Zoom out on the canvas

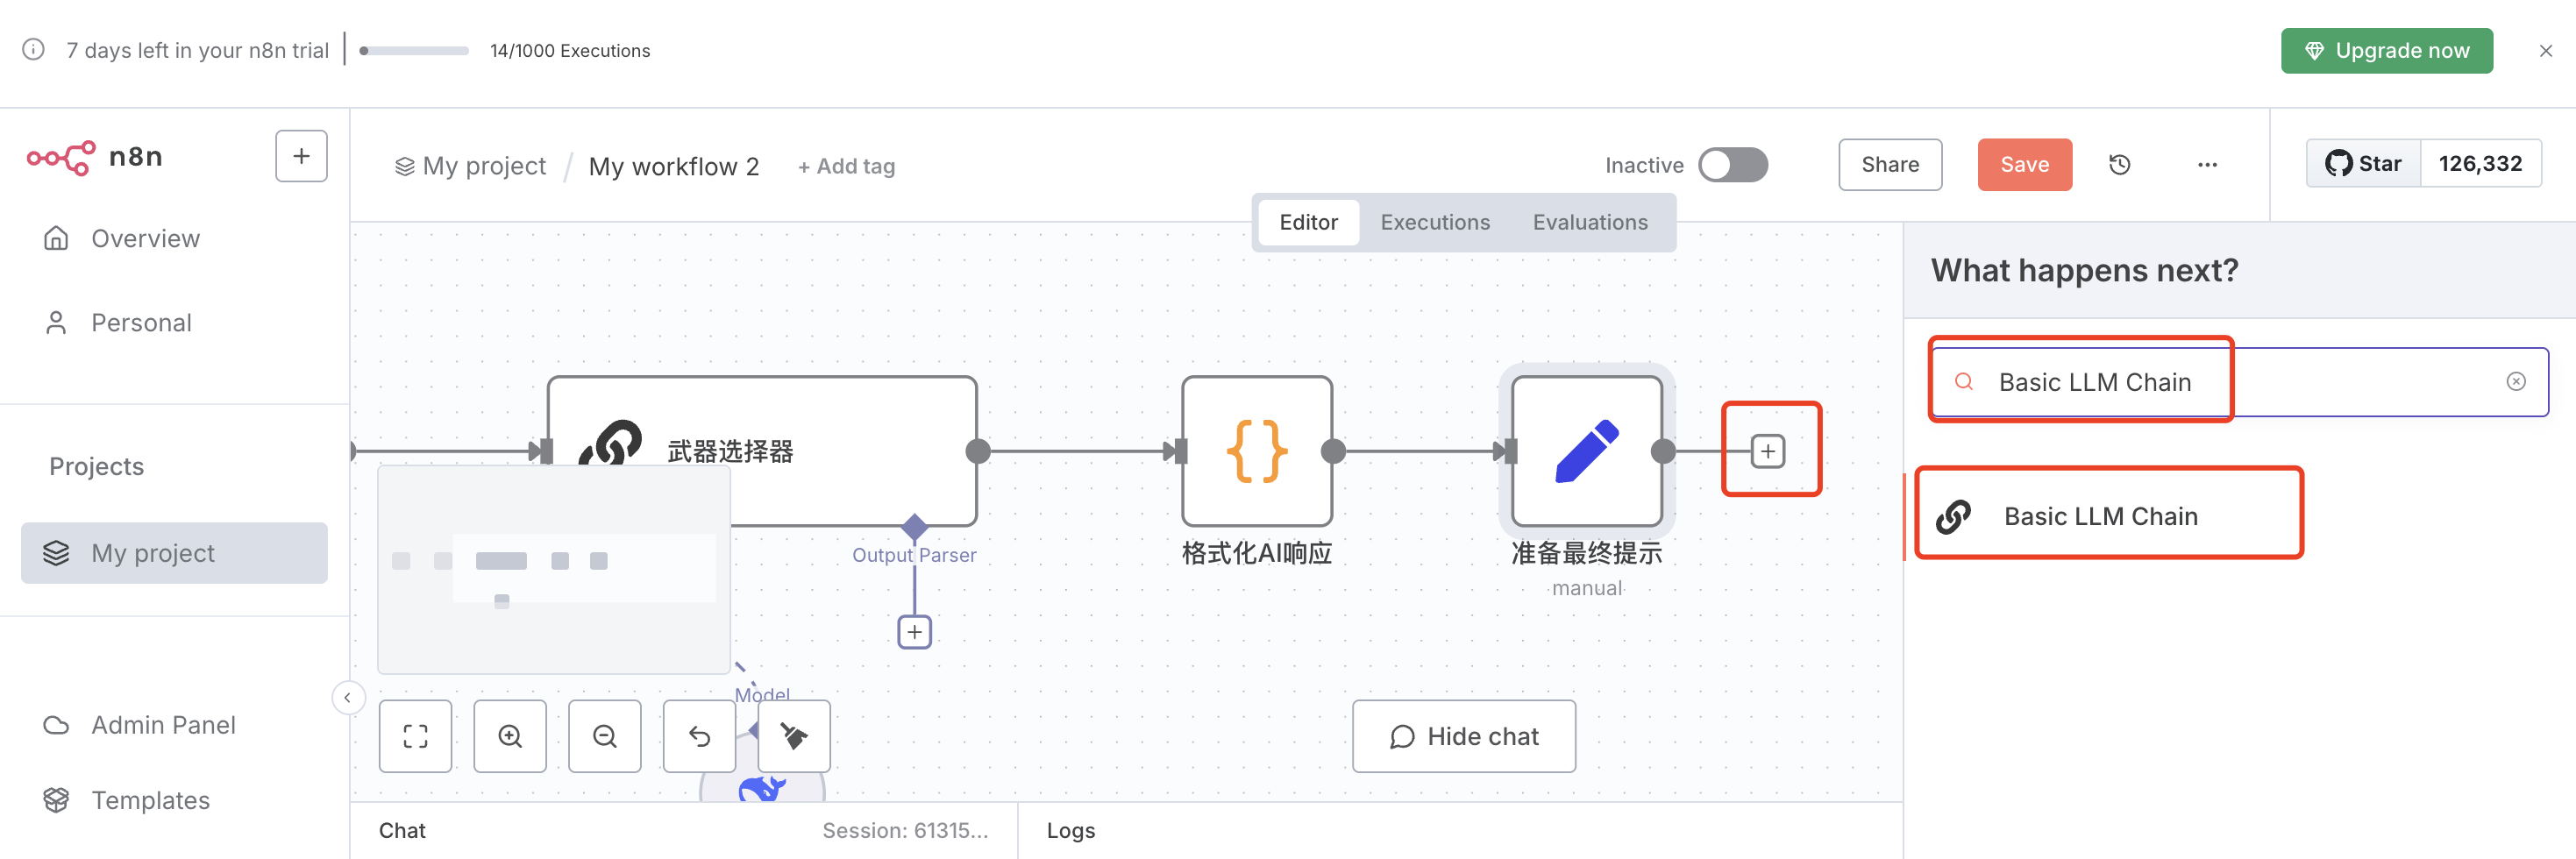604,736
